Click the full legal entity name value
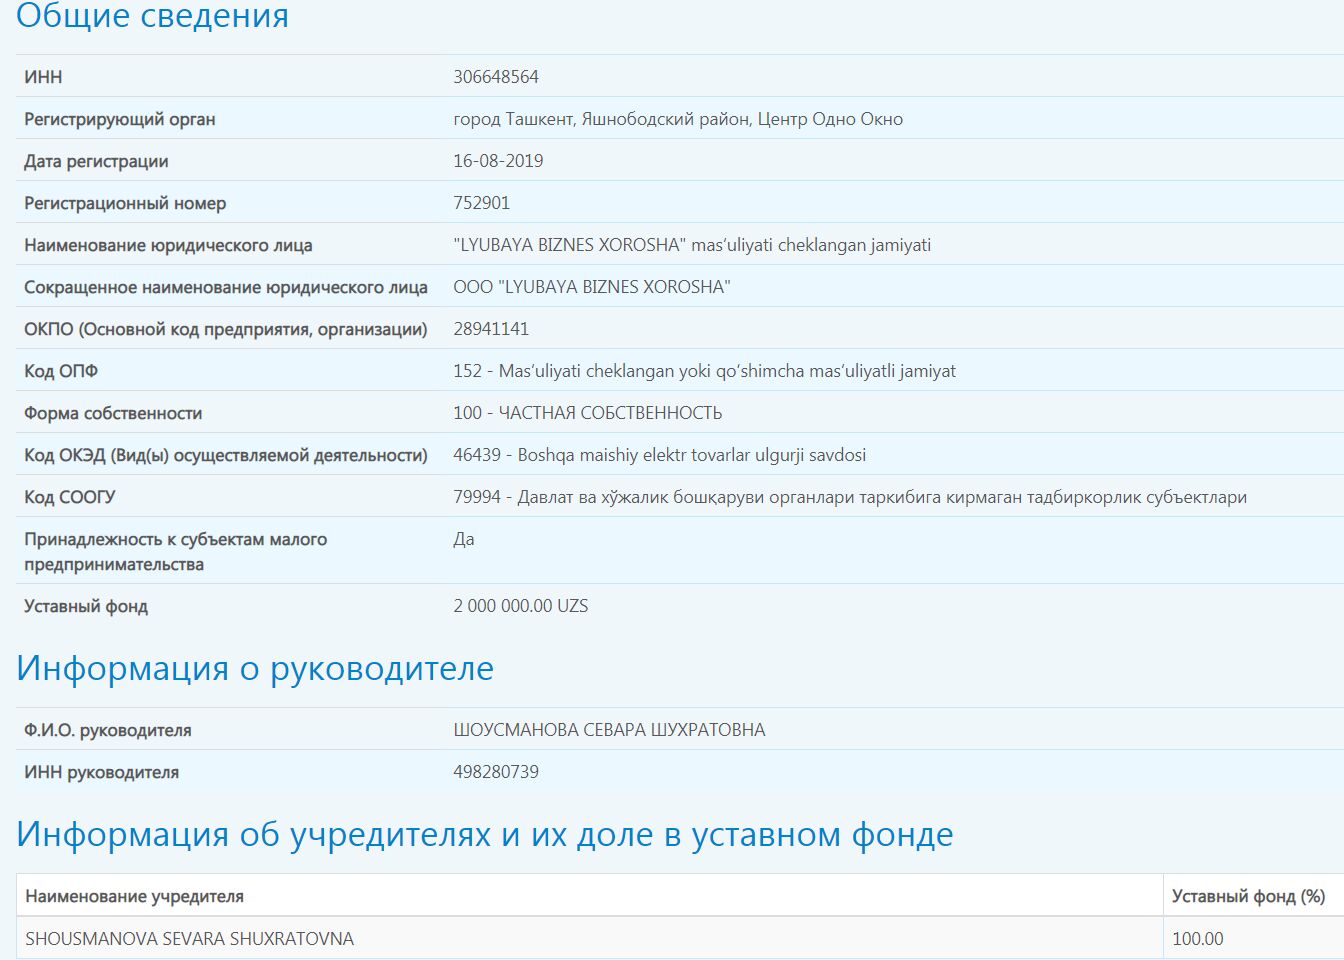The image size is (1344, 960). pyautogui.click(x=691, y=245)
